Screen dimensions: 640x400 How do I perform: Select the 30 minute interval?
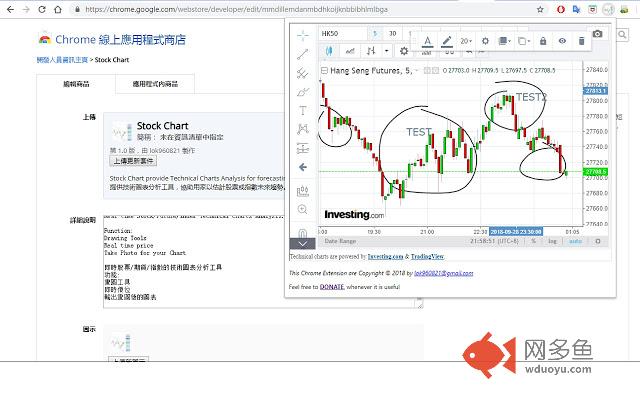(392, 33)
